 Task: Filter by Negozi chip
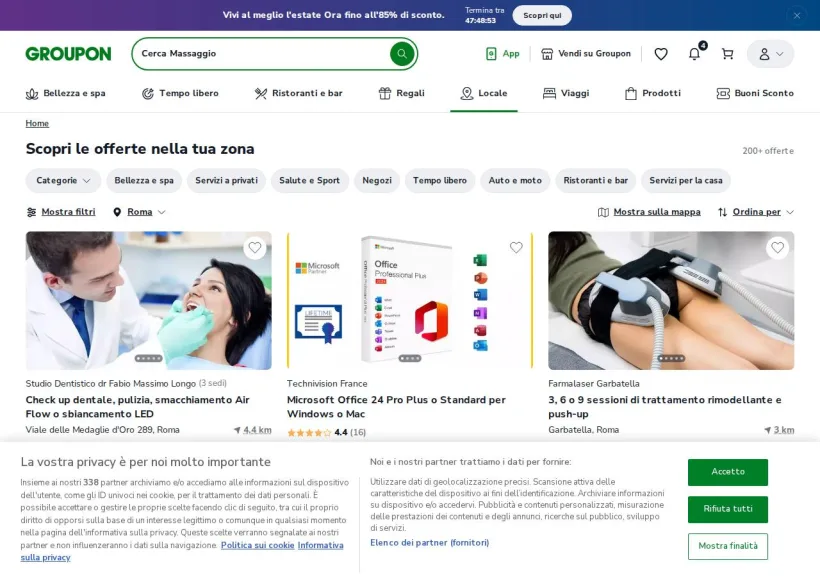pos(377,180)
